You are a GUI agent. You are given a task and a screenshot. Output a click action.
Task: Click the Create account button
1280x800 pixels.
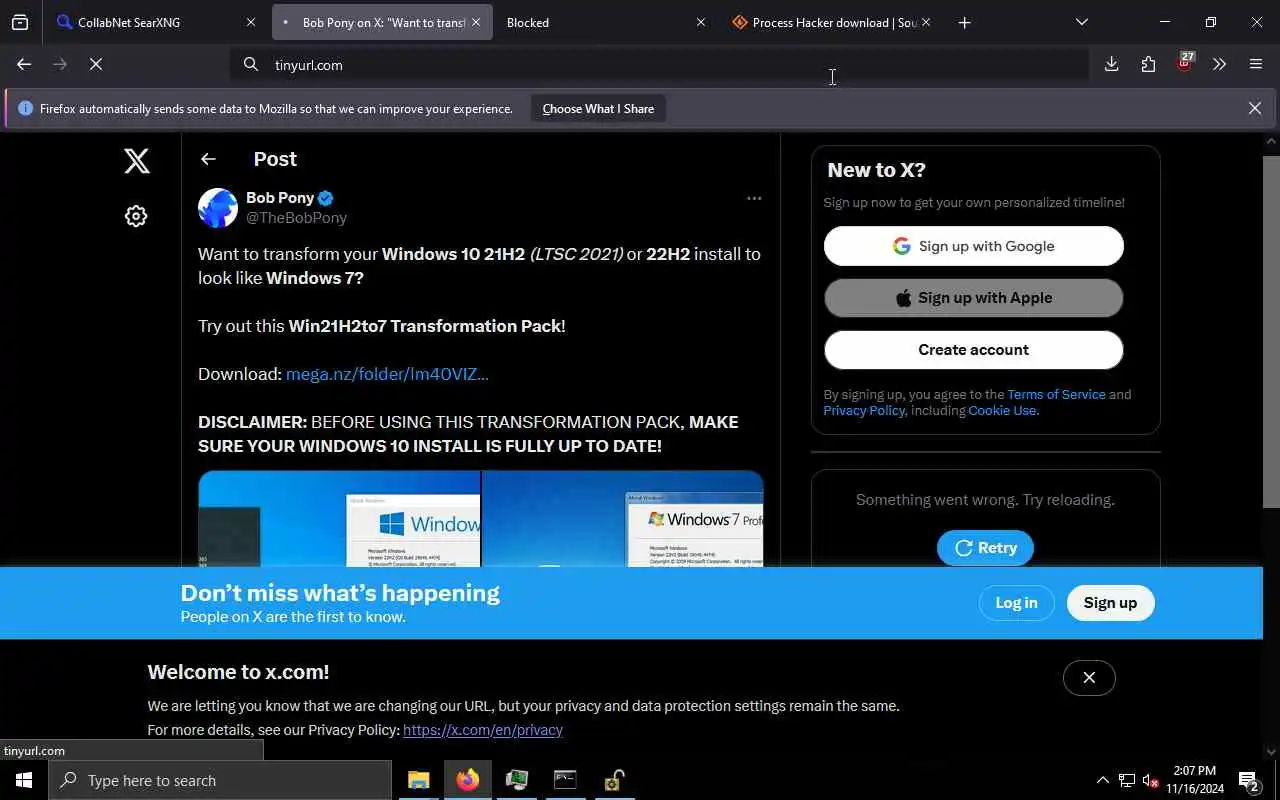tap(973, 350)
